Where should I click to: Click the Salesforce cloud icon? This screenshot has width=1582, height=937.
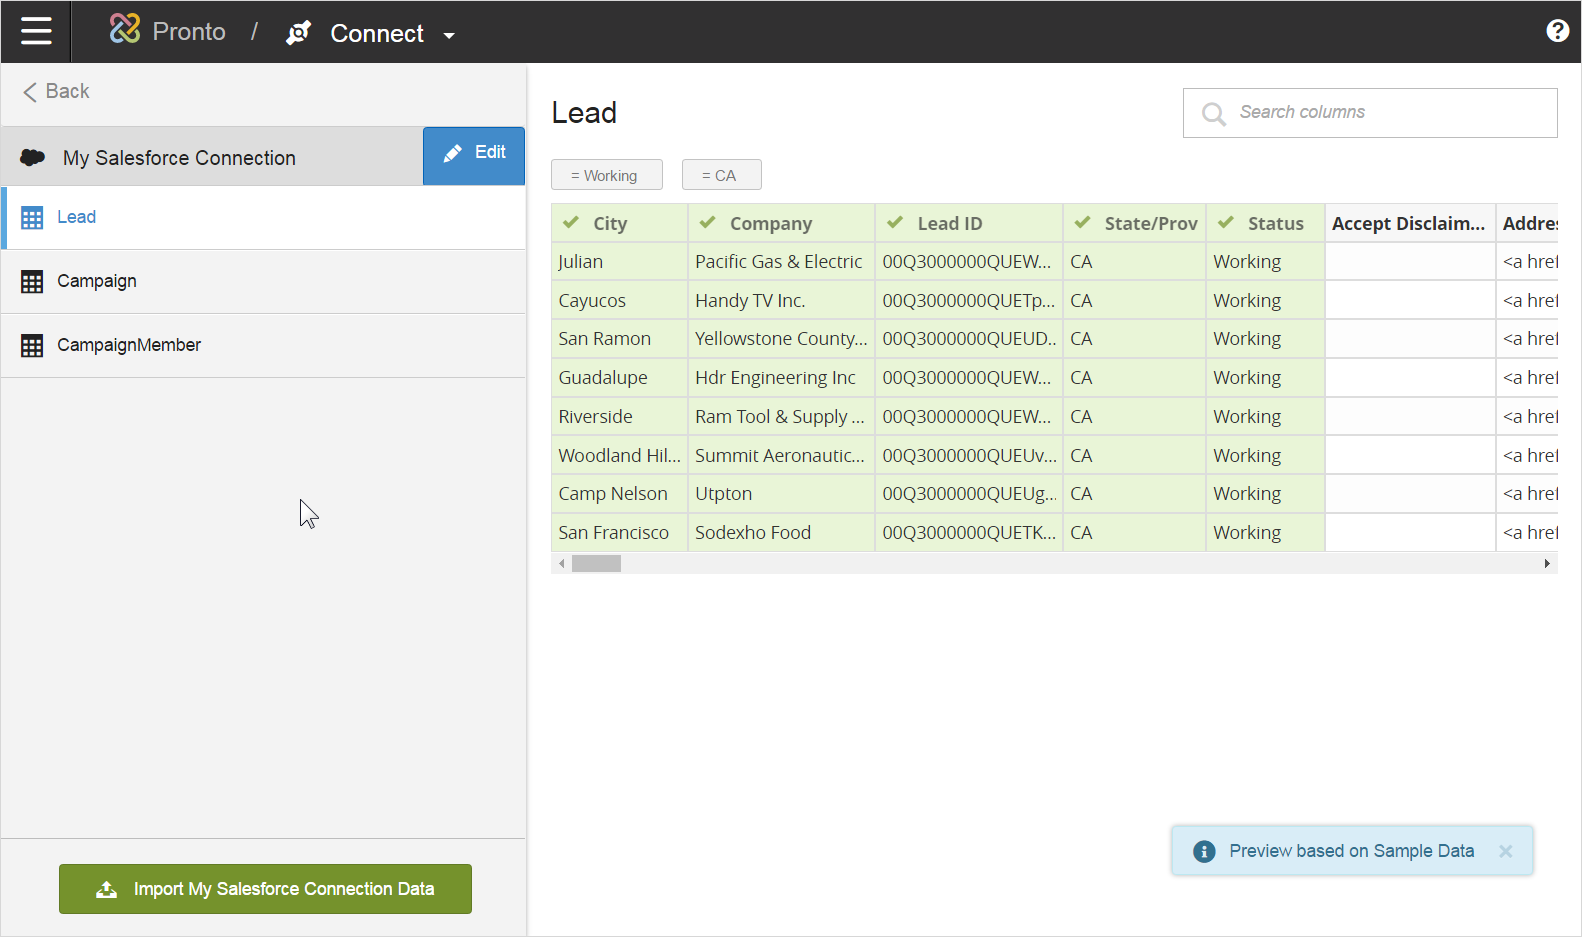pos(33,157)
